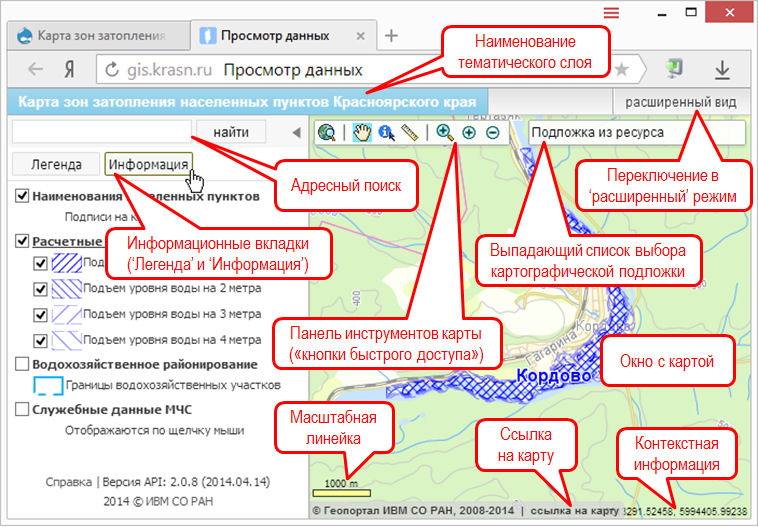Zoom in with the plus button

469,132
